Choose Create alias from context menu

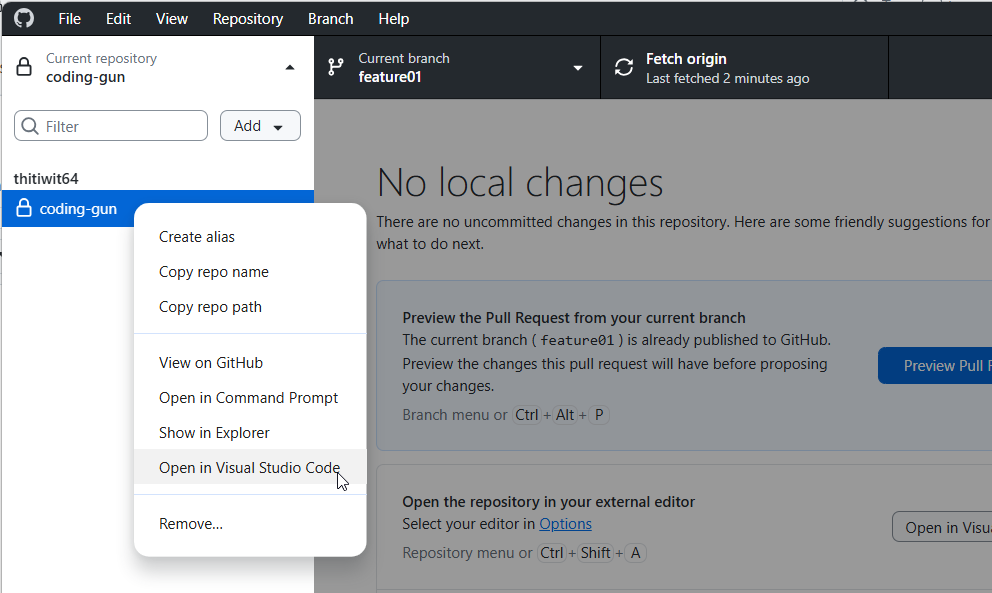(x=250, y=237)
